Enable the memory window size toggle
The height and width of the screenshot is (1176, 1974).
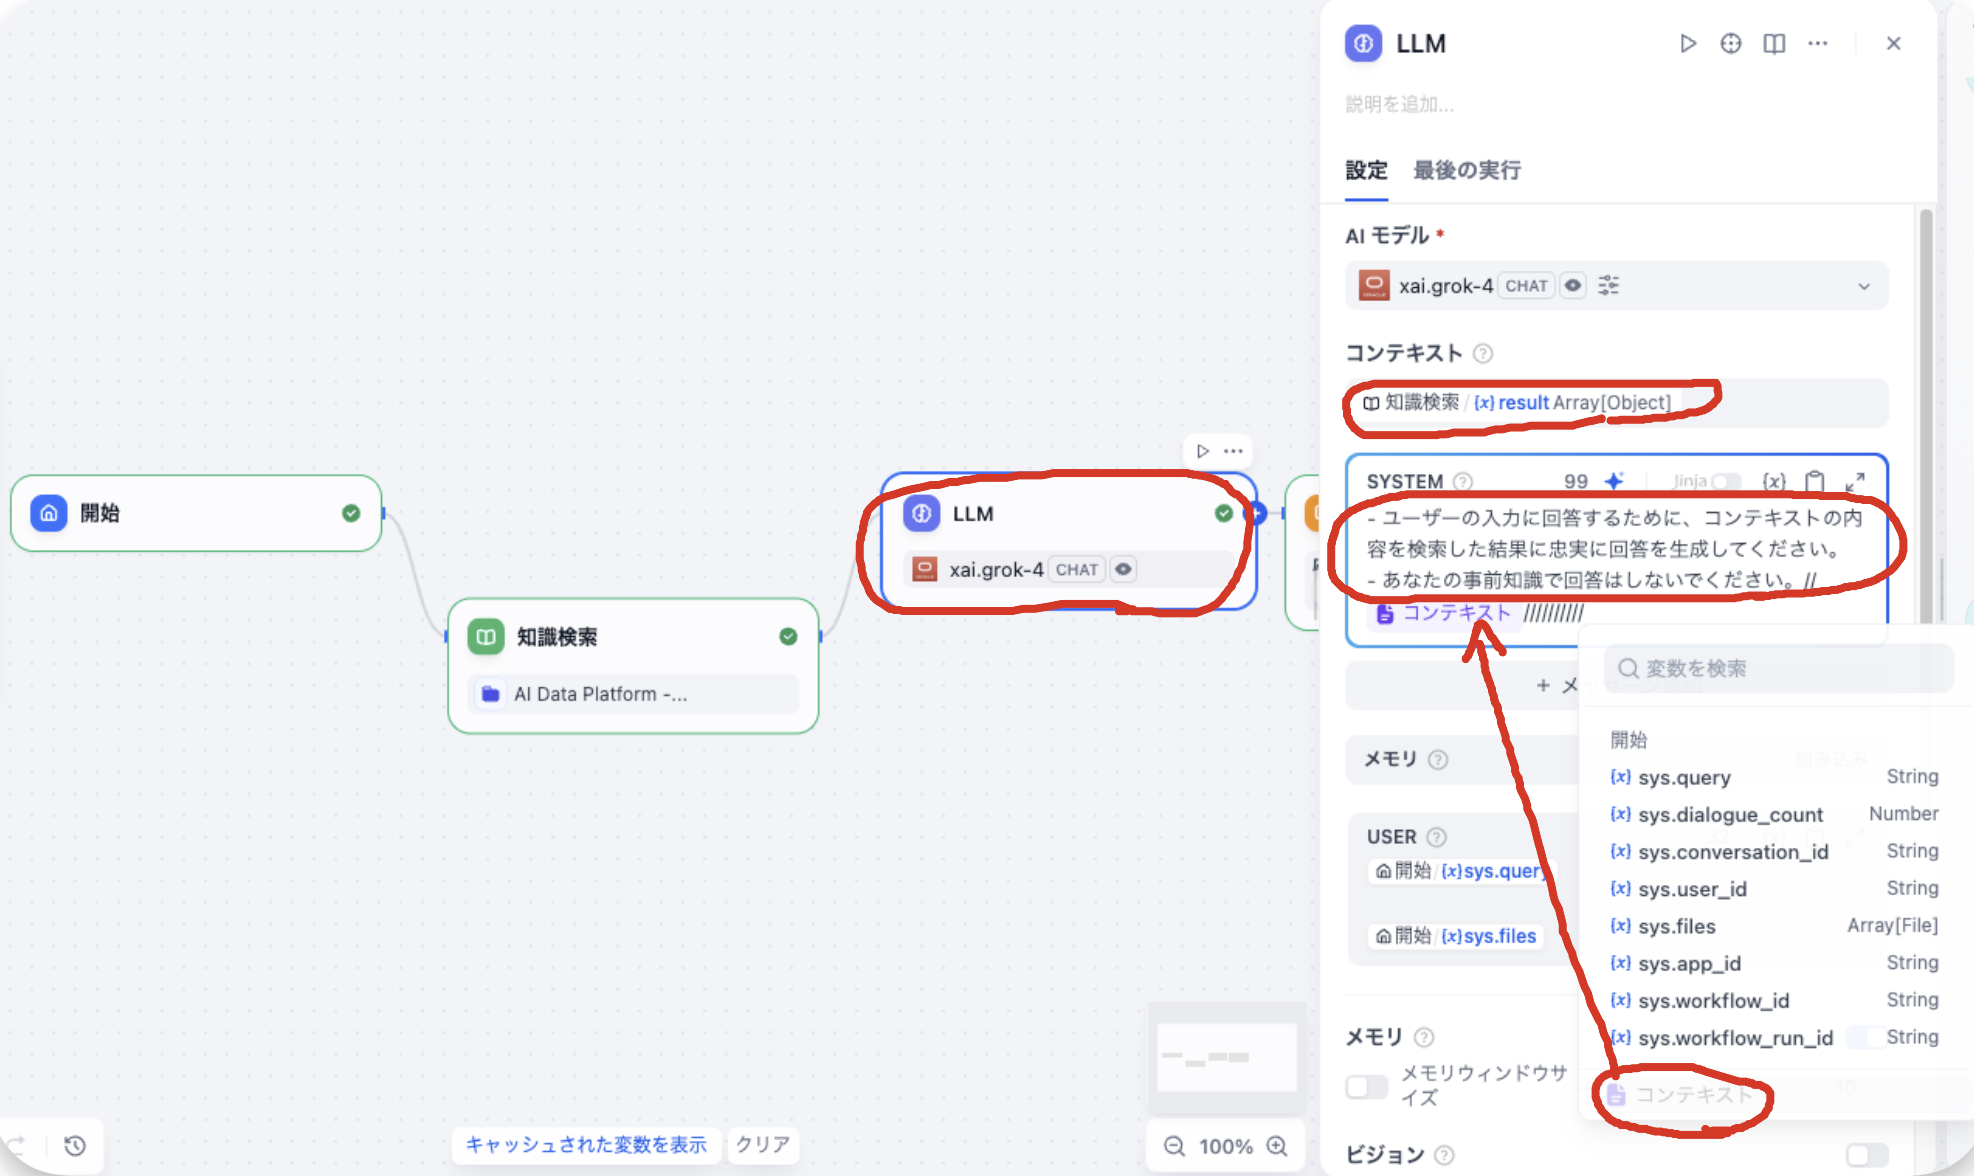1366,1086
